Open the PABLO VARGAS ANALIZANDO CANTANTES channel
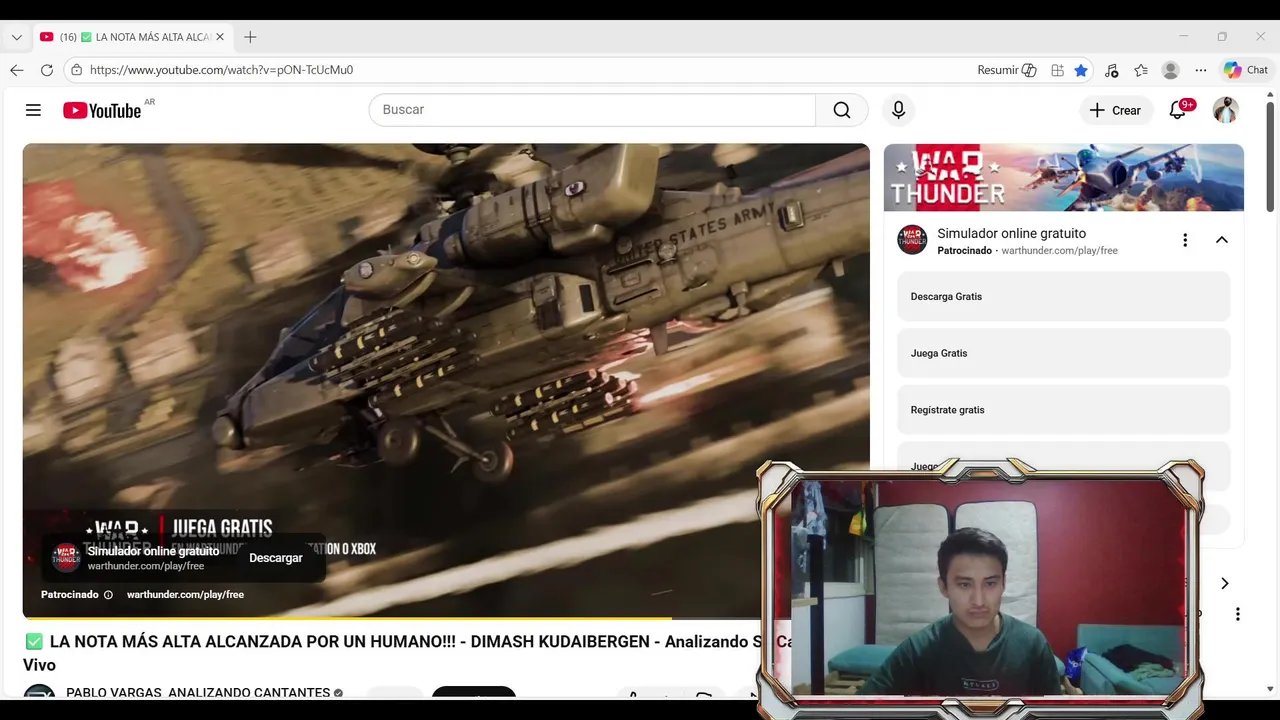Screen dimensions: 1280x720 (198, 692)
